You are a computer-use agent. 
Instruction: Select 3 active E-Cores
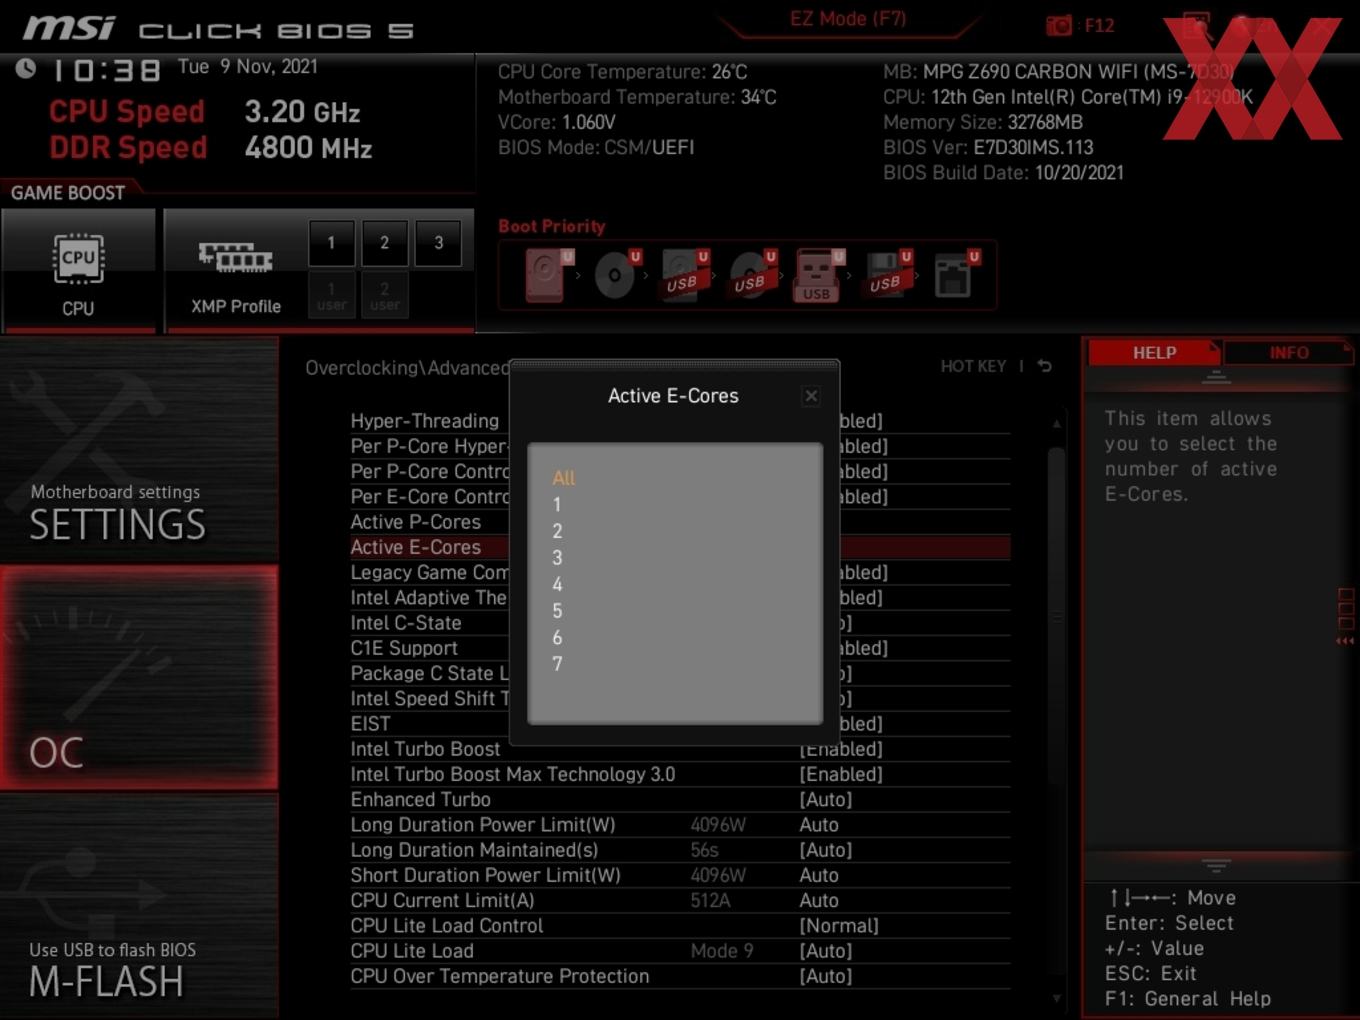tap(557, 558)
